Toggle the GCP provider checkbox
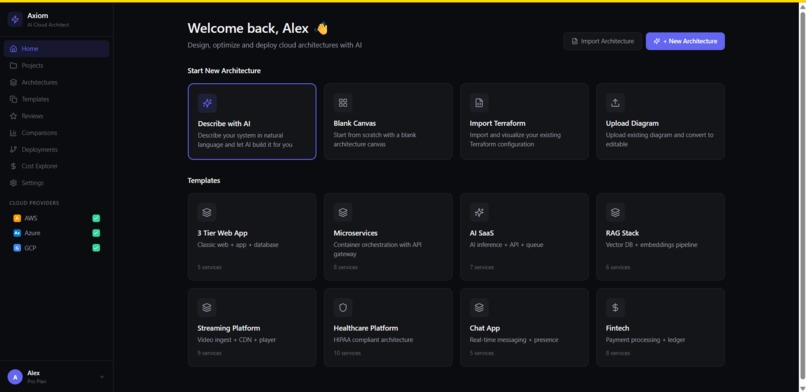Image resolution: width=806 pixels, height=392 pixels. coord(96,248)
